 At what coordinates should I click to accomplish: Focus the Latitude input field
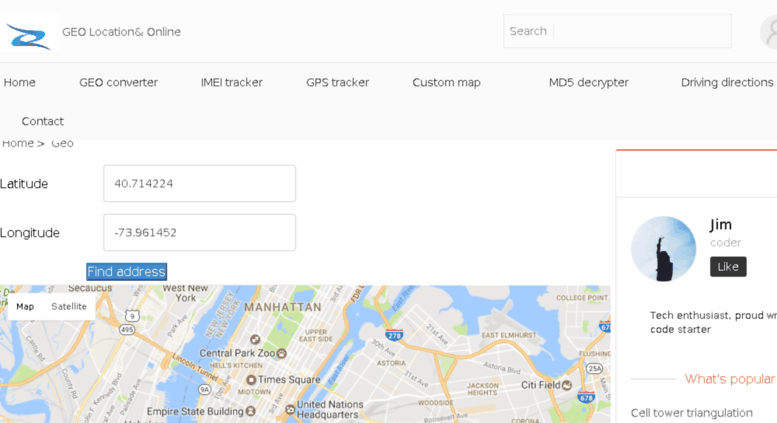(x=200, y=184)
